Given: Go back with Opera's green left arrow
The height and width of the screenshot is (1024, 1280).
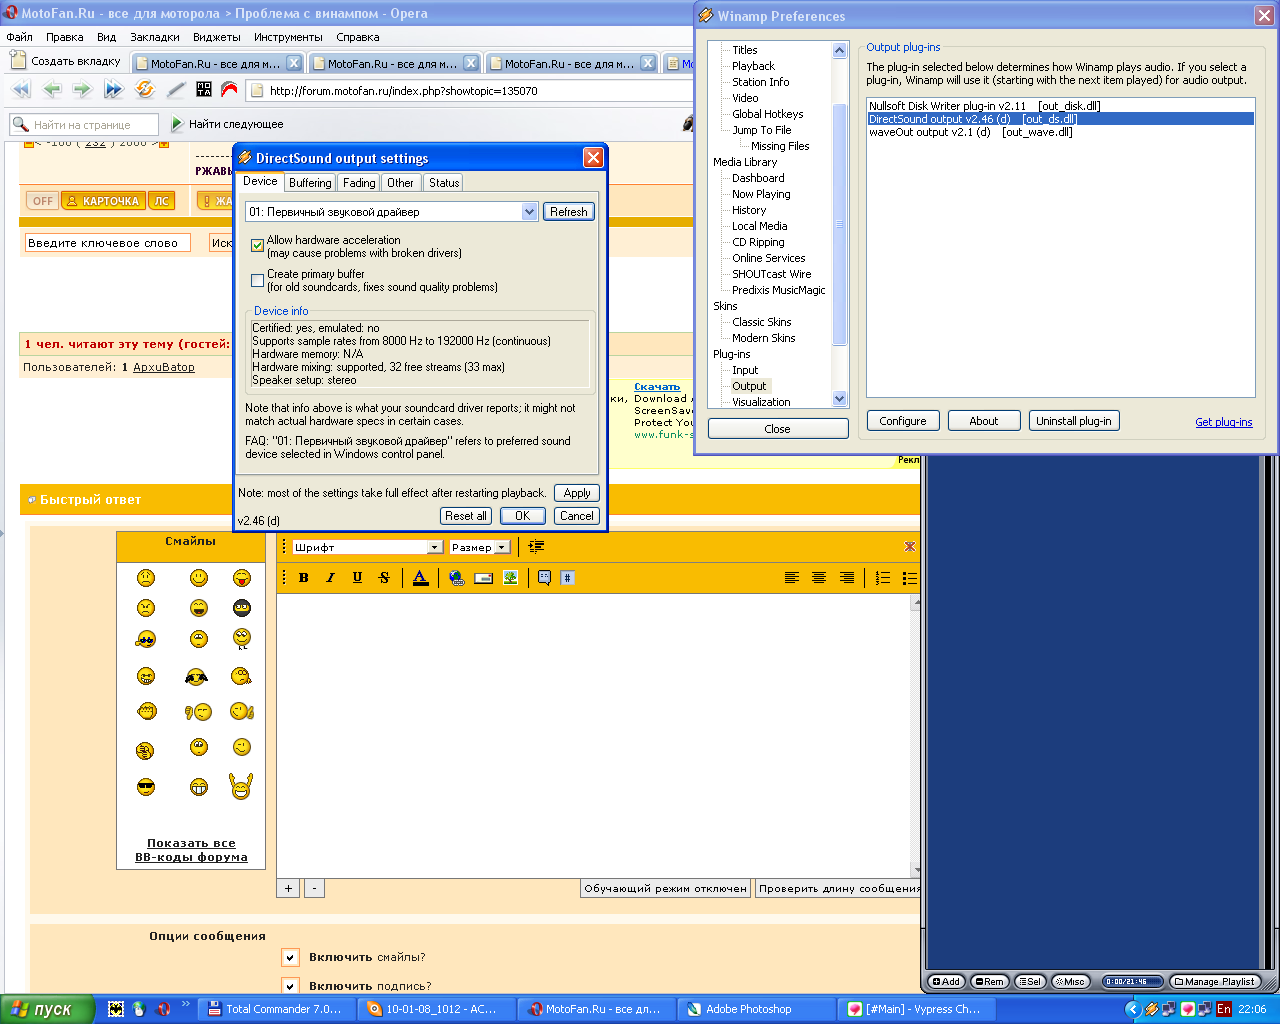Looking at the screenshot, I should pyautogui.click(x=52, y=90).
